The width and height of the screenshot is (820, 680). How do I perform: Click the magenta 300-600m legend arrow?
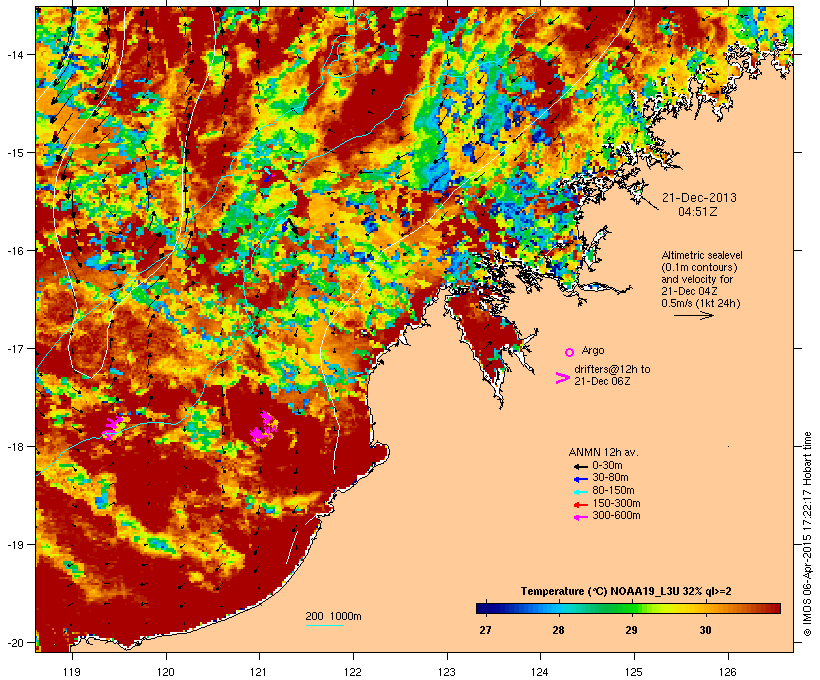[580, 517]
